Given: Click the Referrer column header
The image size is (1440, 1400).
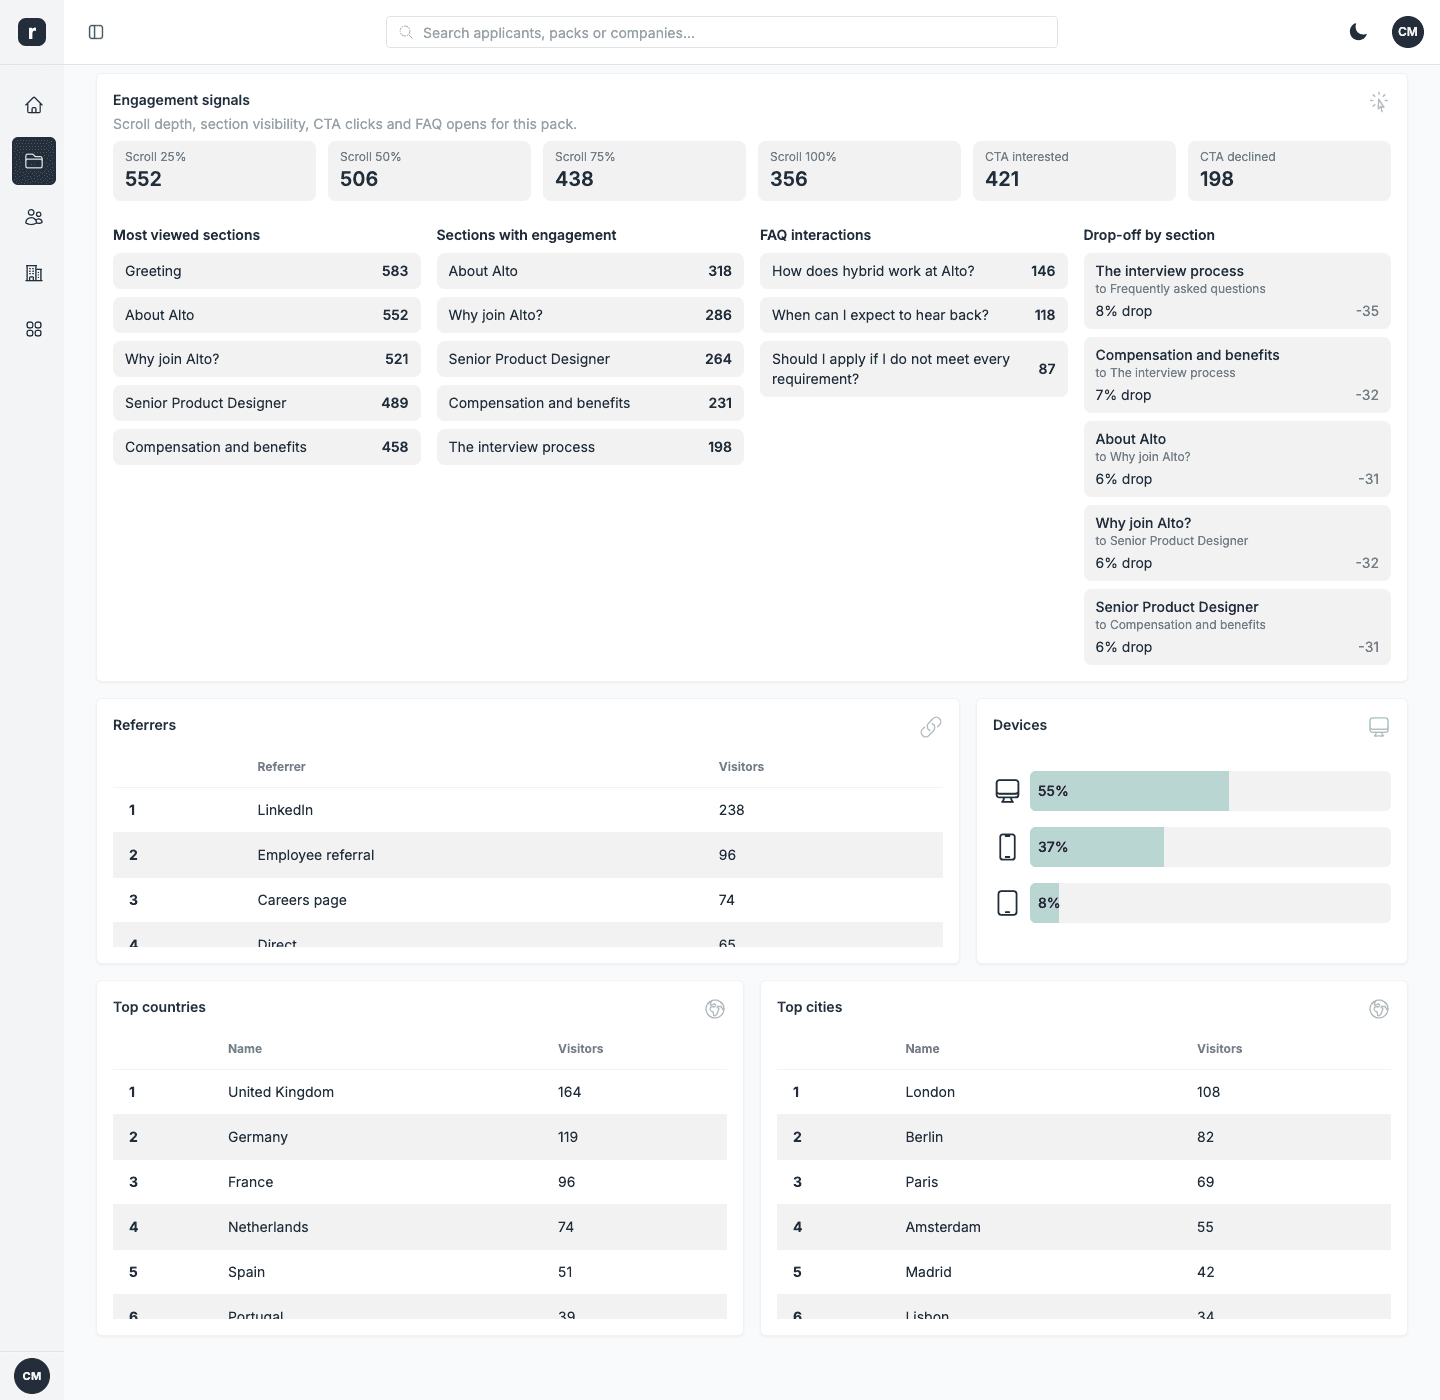Looking at the screenshot, I should 281,767.
